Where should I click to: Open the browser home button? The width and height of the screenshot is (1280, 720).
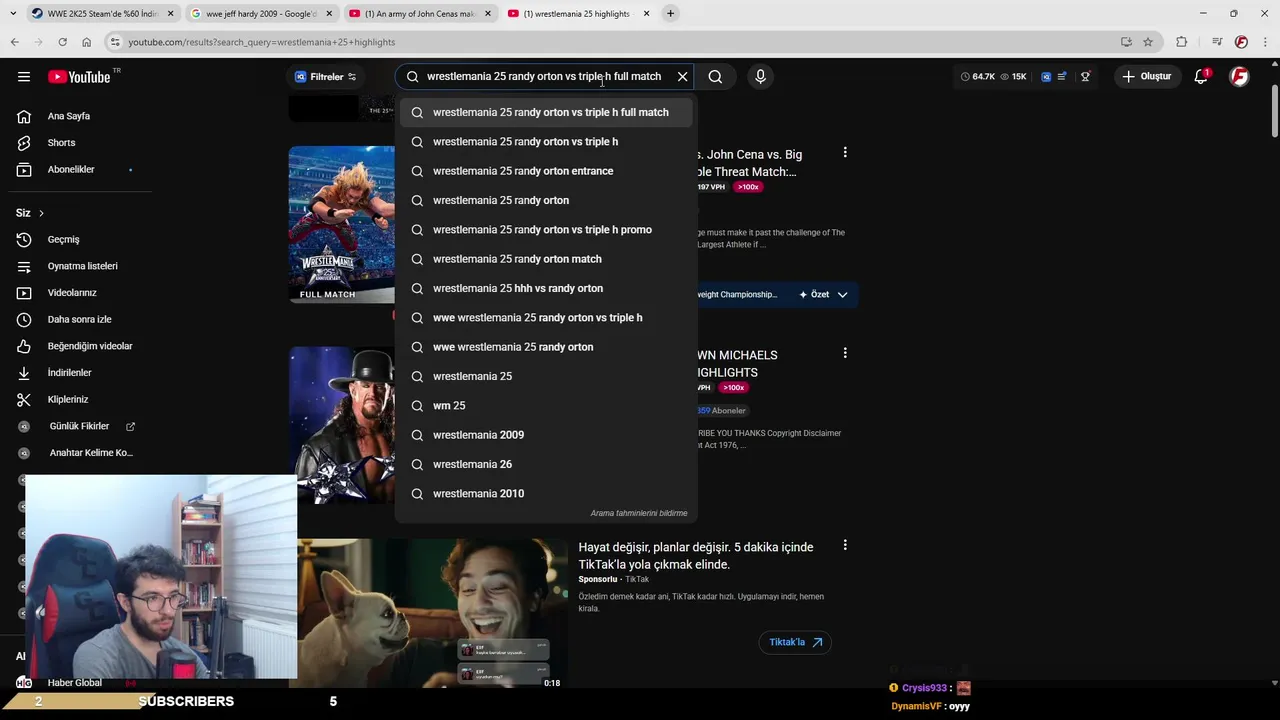click(x=86, y=42)
